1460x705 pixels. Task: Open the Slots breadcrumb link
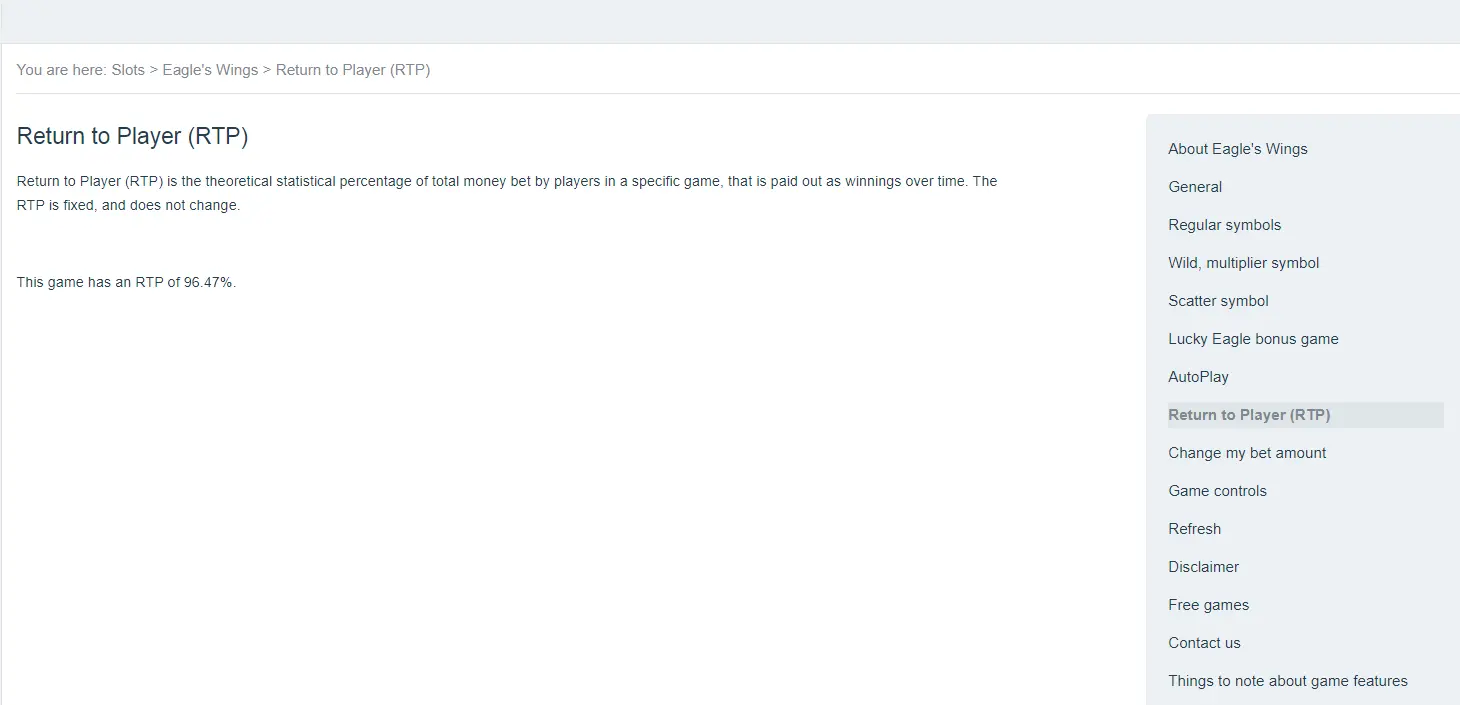(x=128, y=70)
